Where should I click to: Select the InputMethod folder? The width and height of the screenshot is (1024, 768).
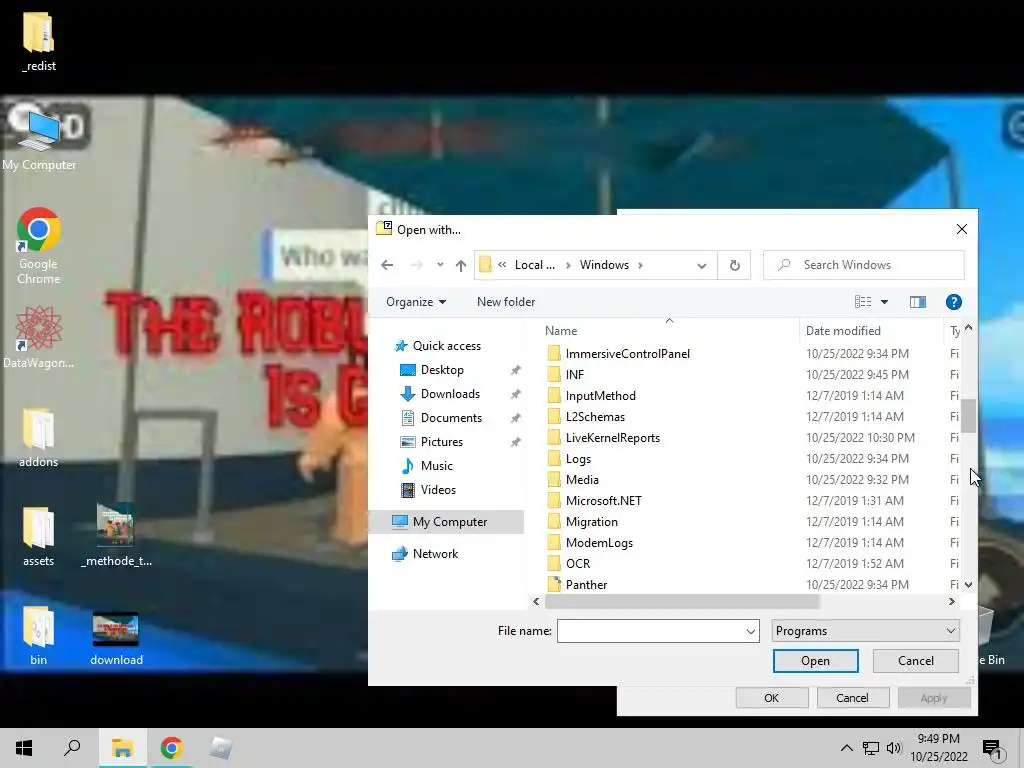coord(600,396)
